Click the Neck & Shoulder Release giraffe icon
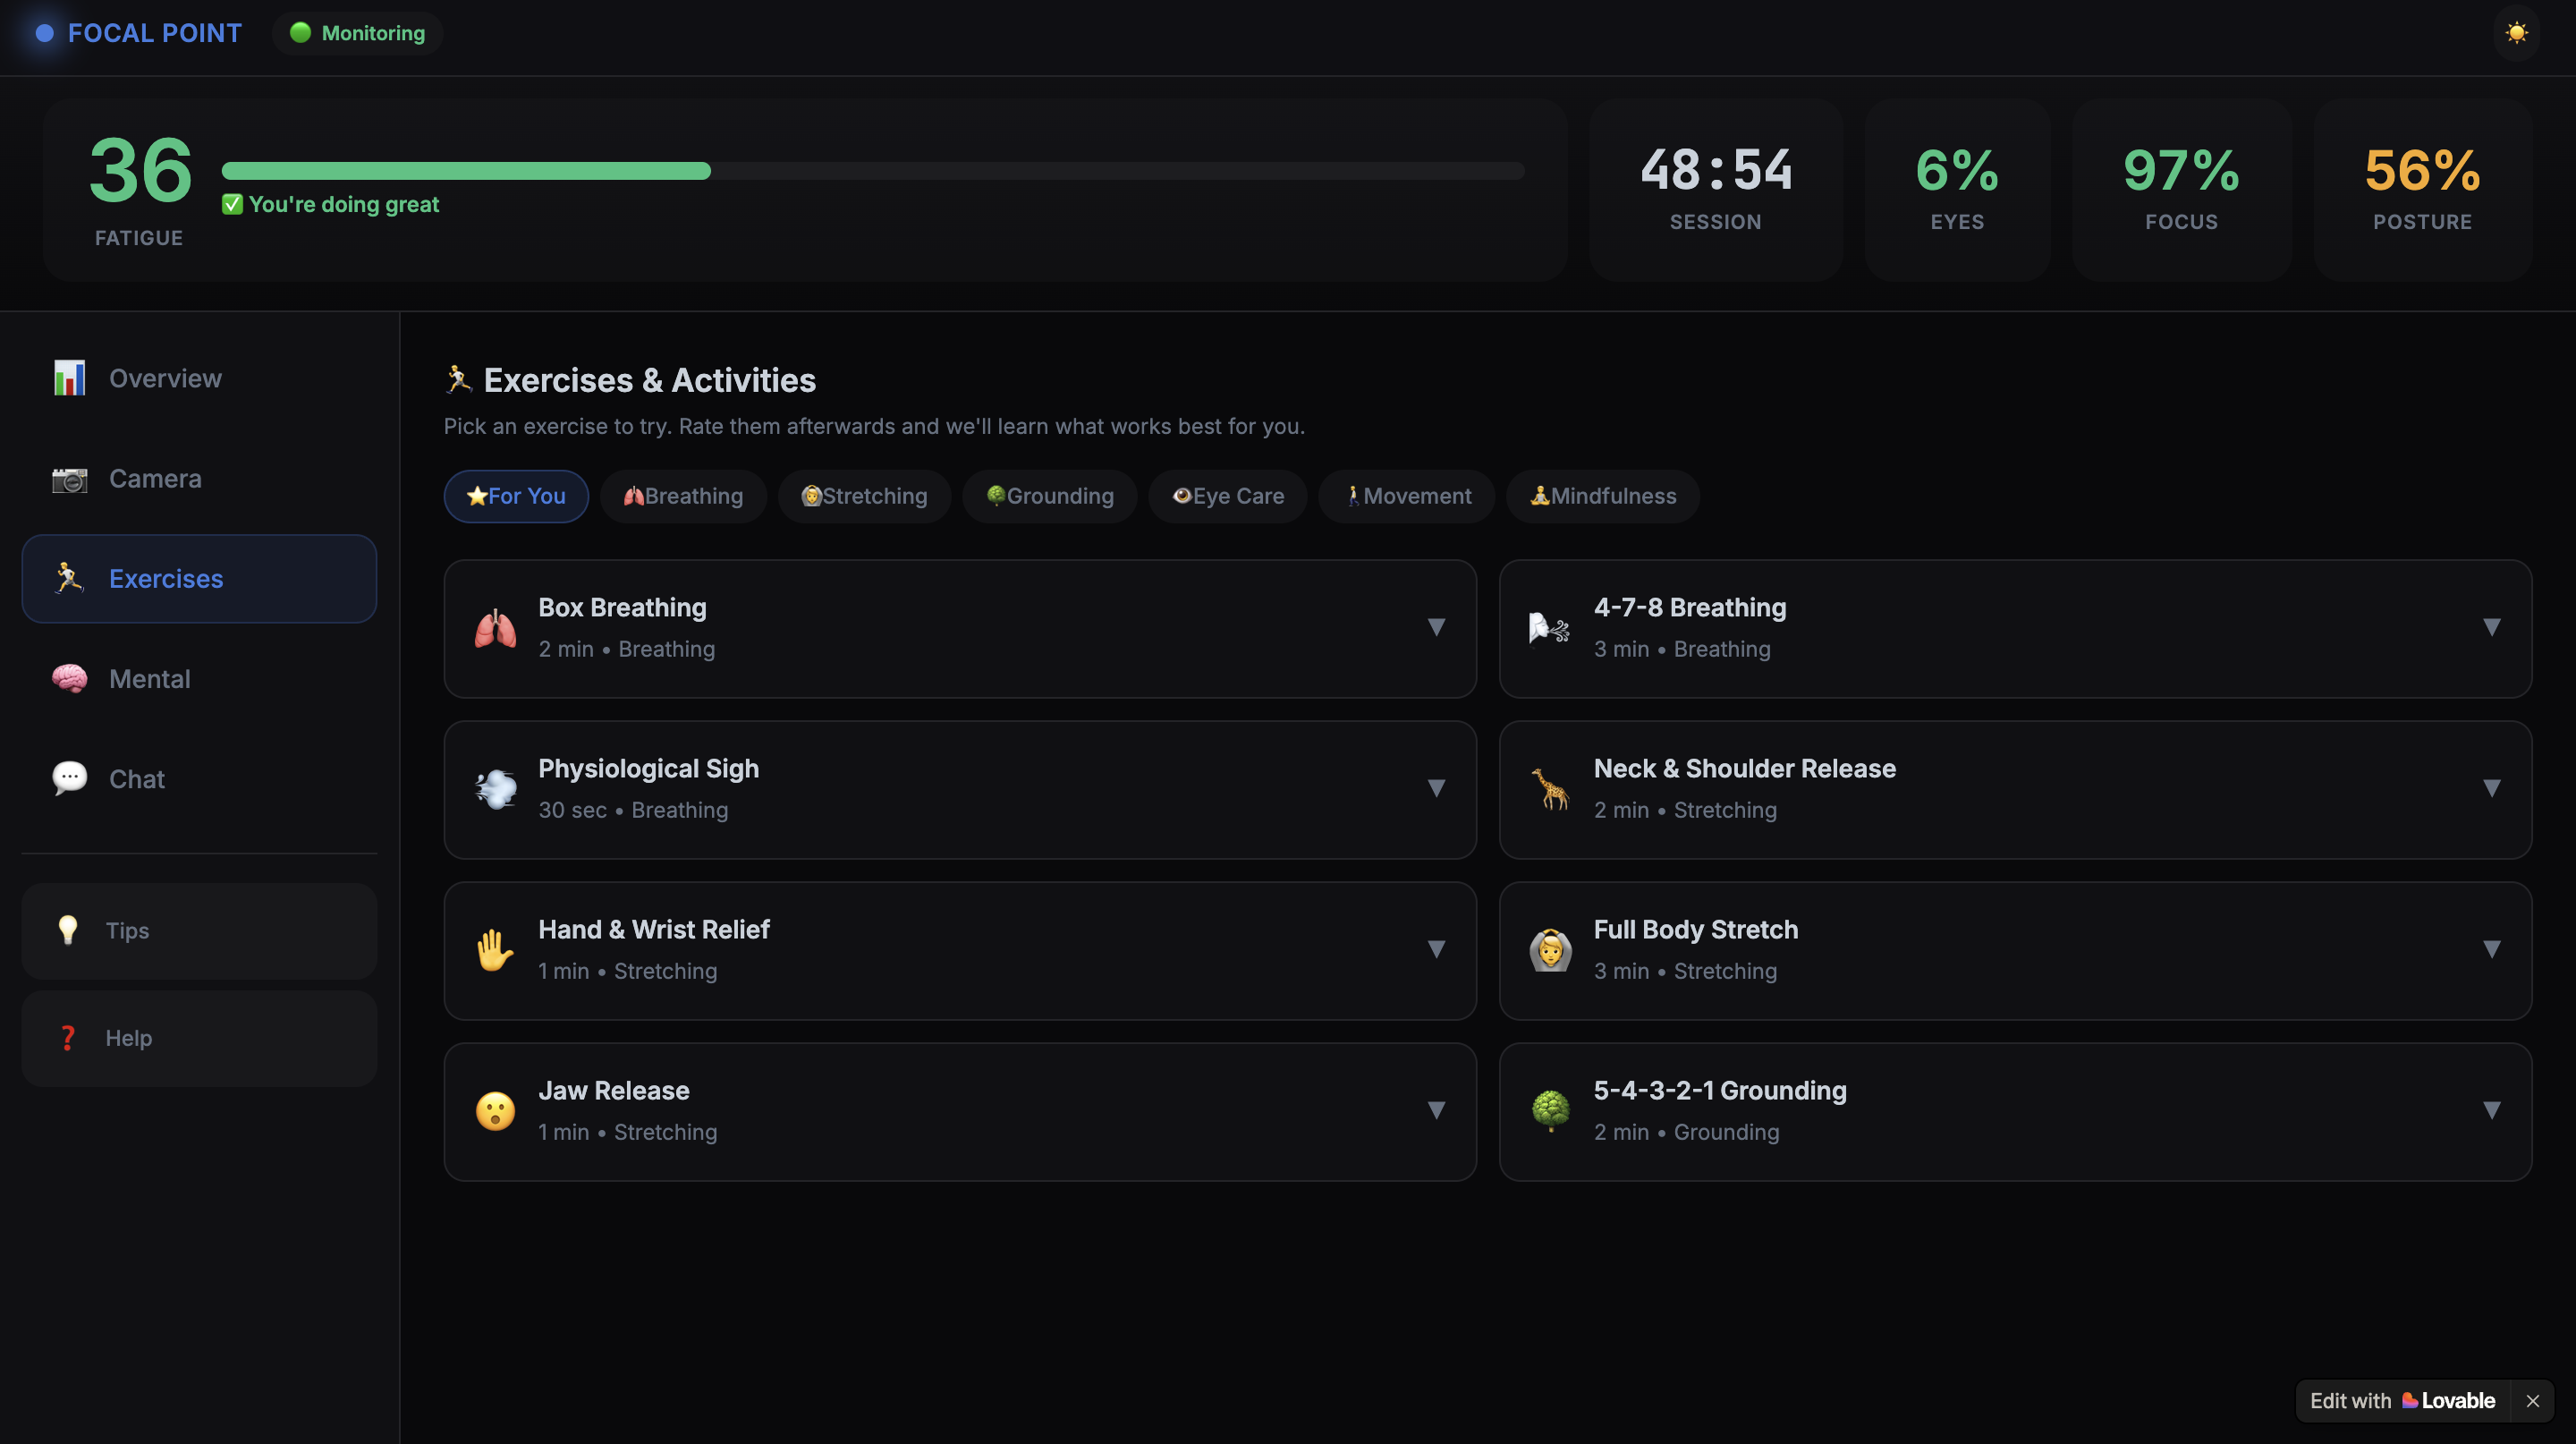 (1550, 789)
